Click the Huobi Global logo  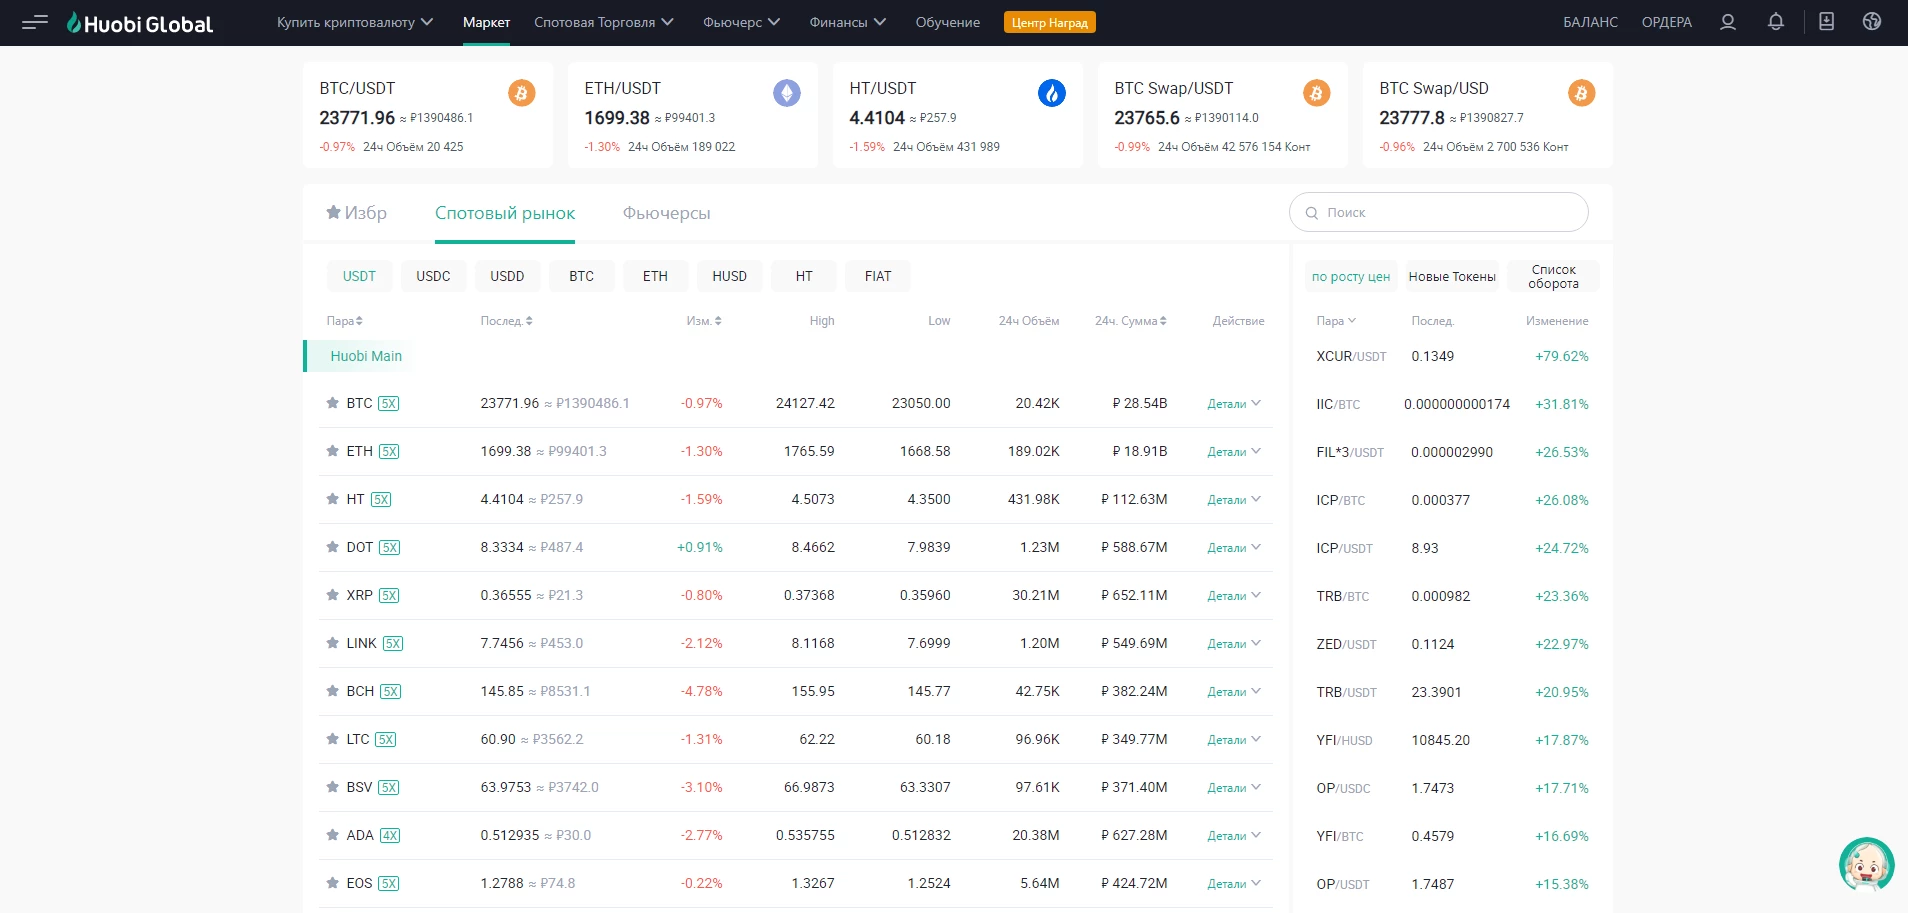click(x=140, y=23)
